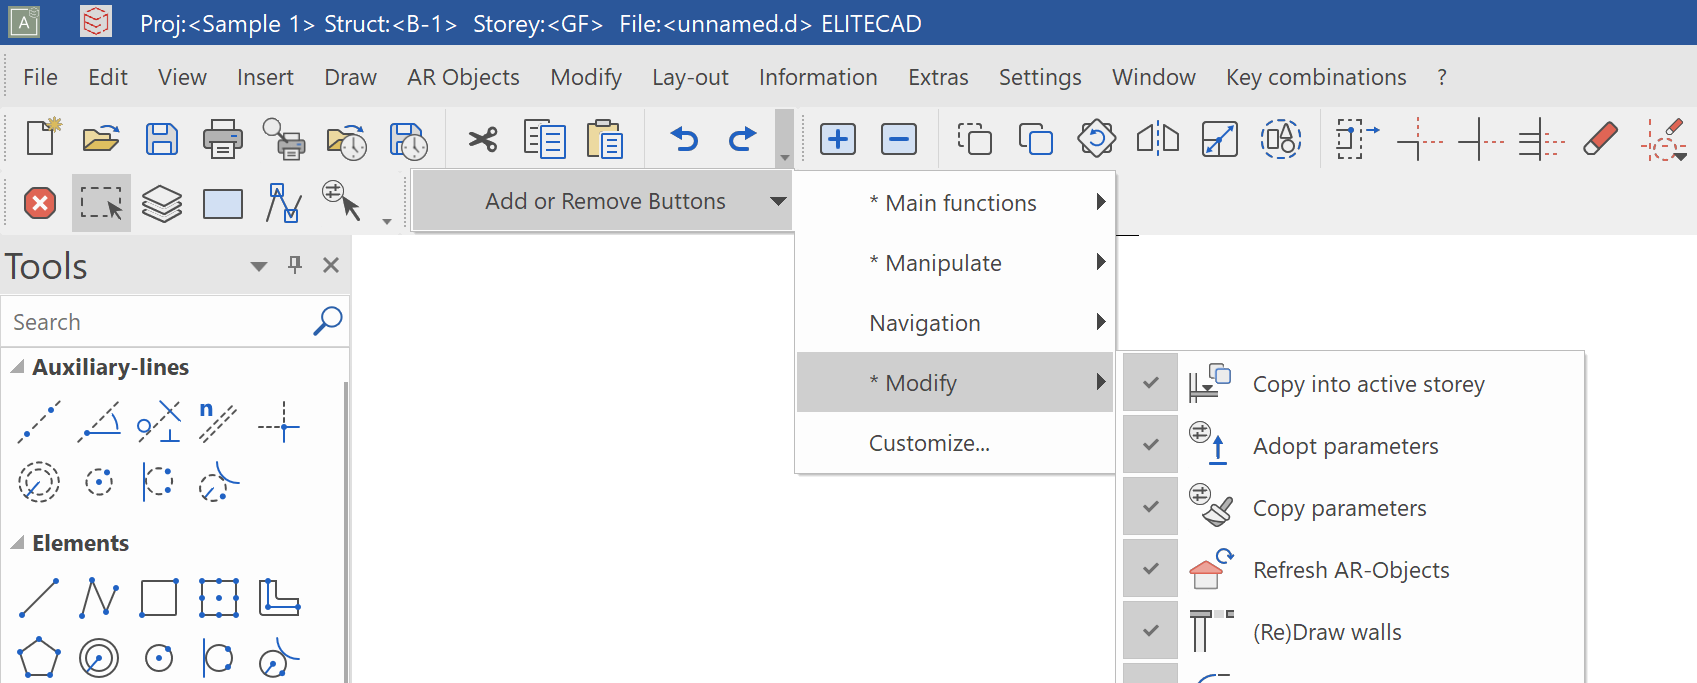Open the Information menu
Viewport: 1697px width, 683px height.
coord(818,77)
